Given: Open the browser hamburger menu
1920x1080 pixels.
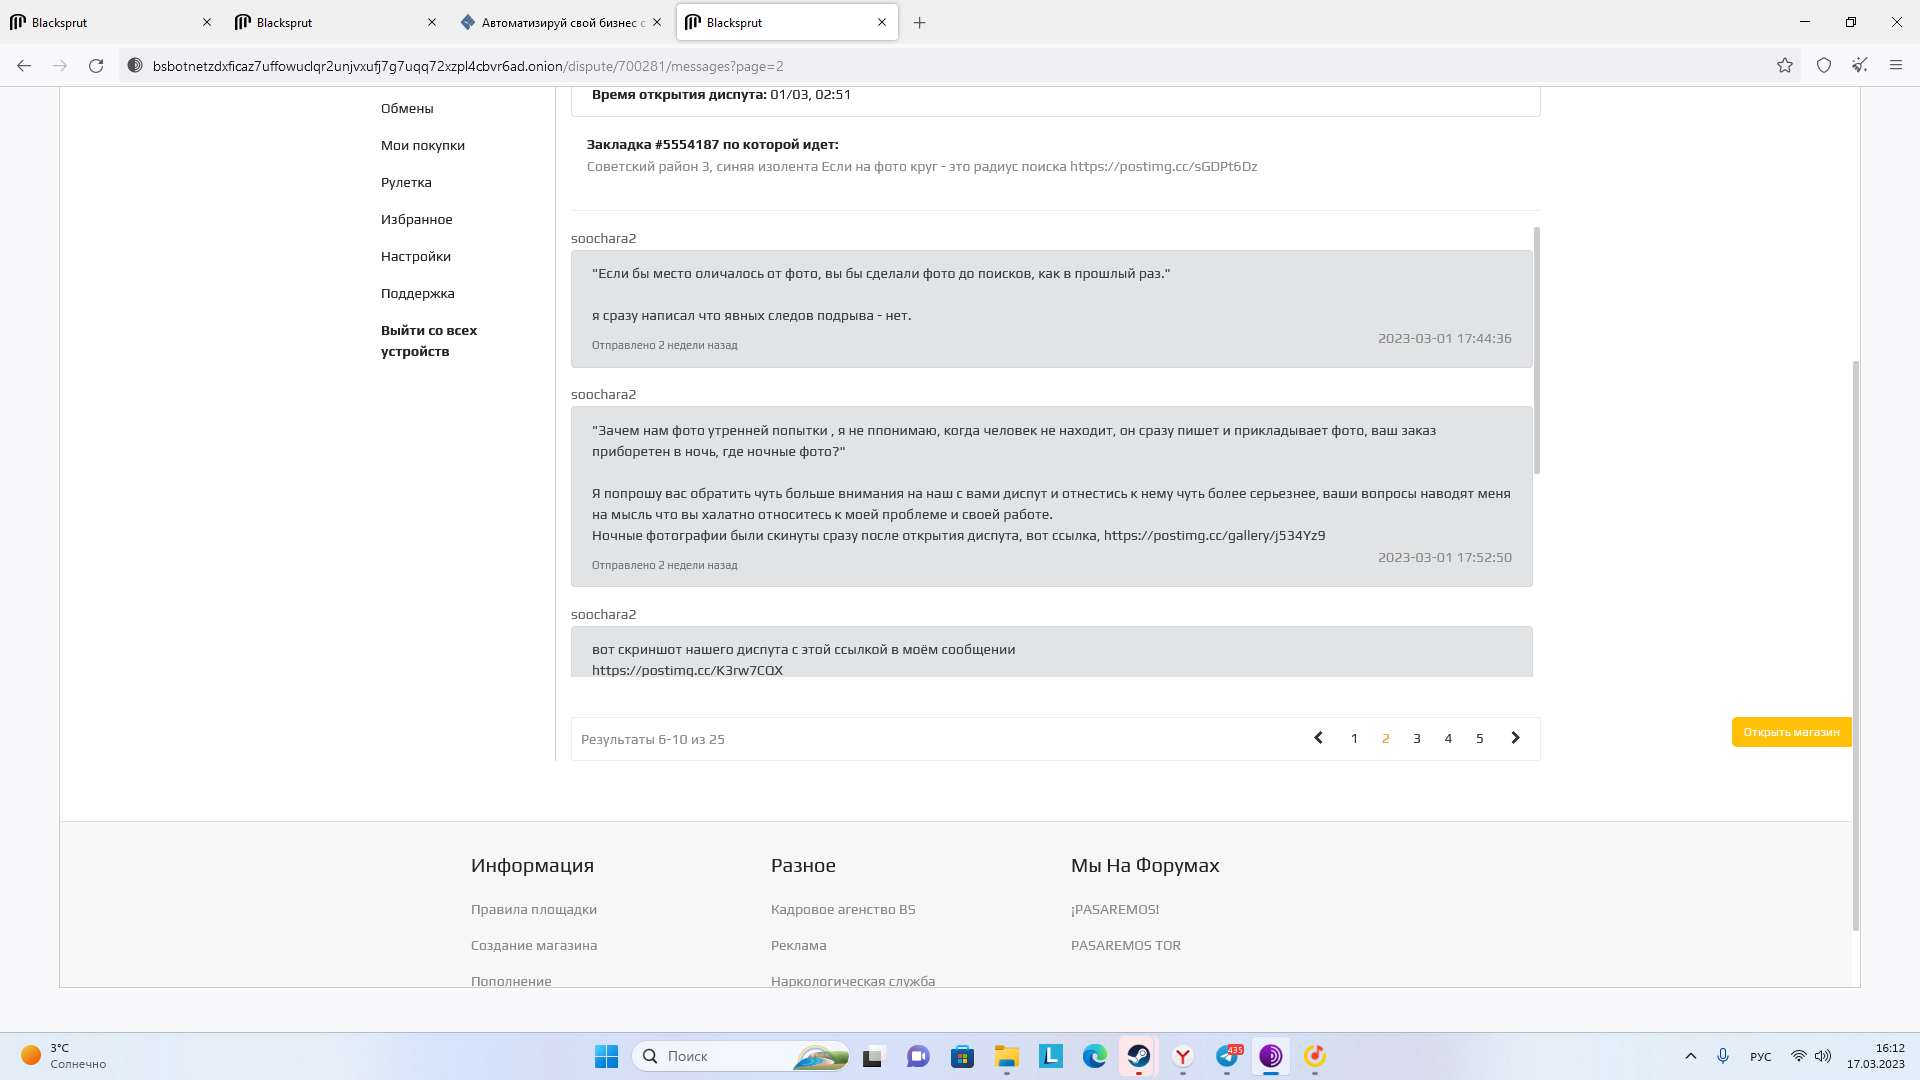Looking at the screenshot, I should [1896, 66].
